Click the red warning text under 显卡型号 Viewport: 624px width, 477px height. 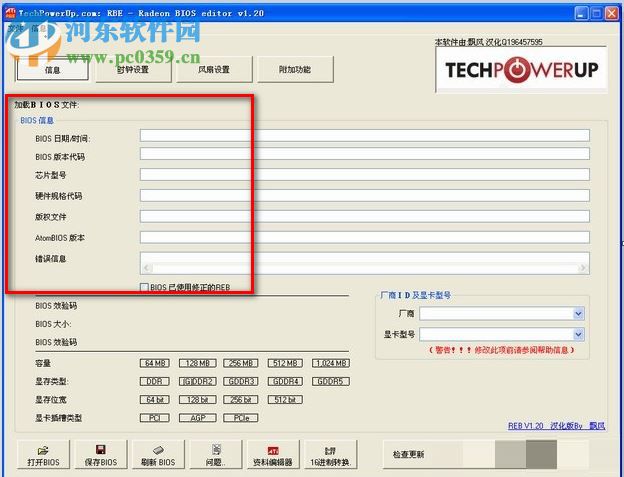501,350
